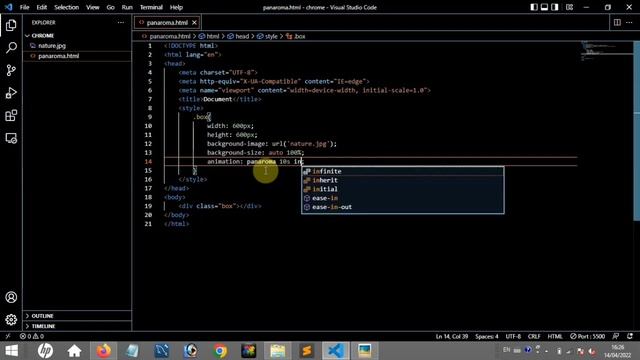Choose 'ease-in-out' from the suggestion list
This screenshot has width=640, height=360.
(402, 207)
